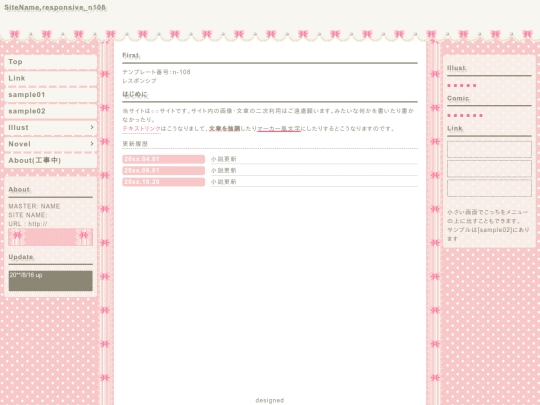Click 小説更新 beside 20xx.04.01
540x405 pixels.
(x=224, y=159)
